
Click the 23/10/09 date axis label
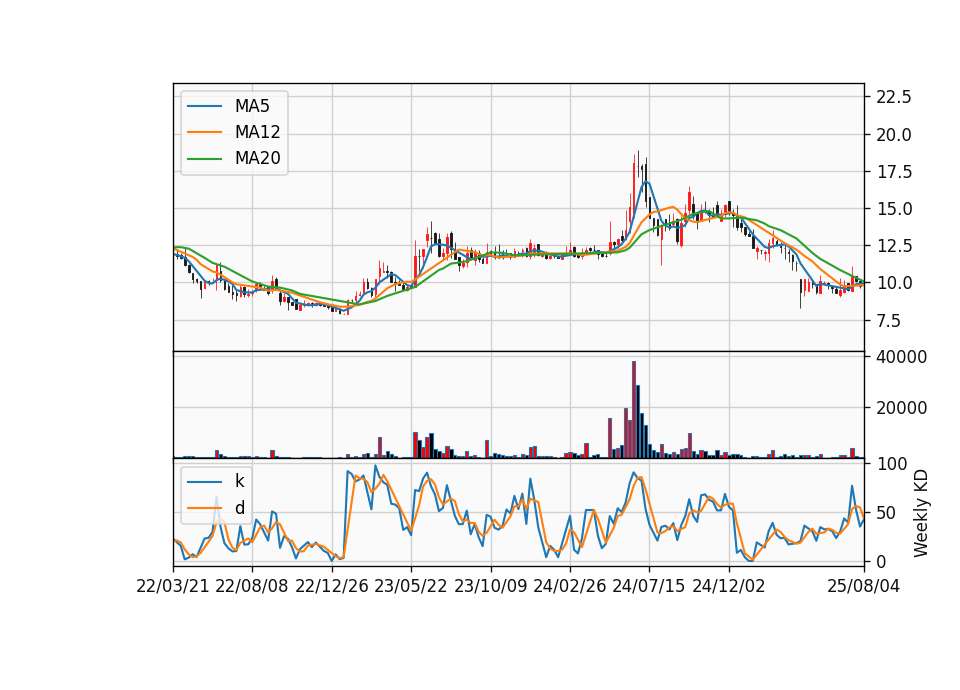pyautogui.click(x=490, y=586)
